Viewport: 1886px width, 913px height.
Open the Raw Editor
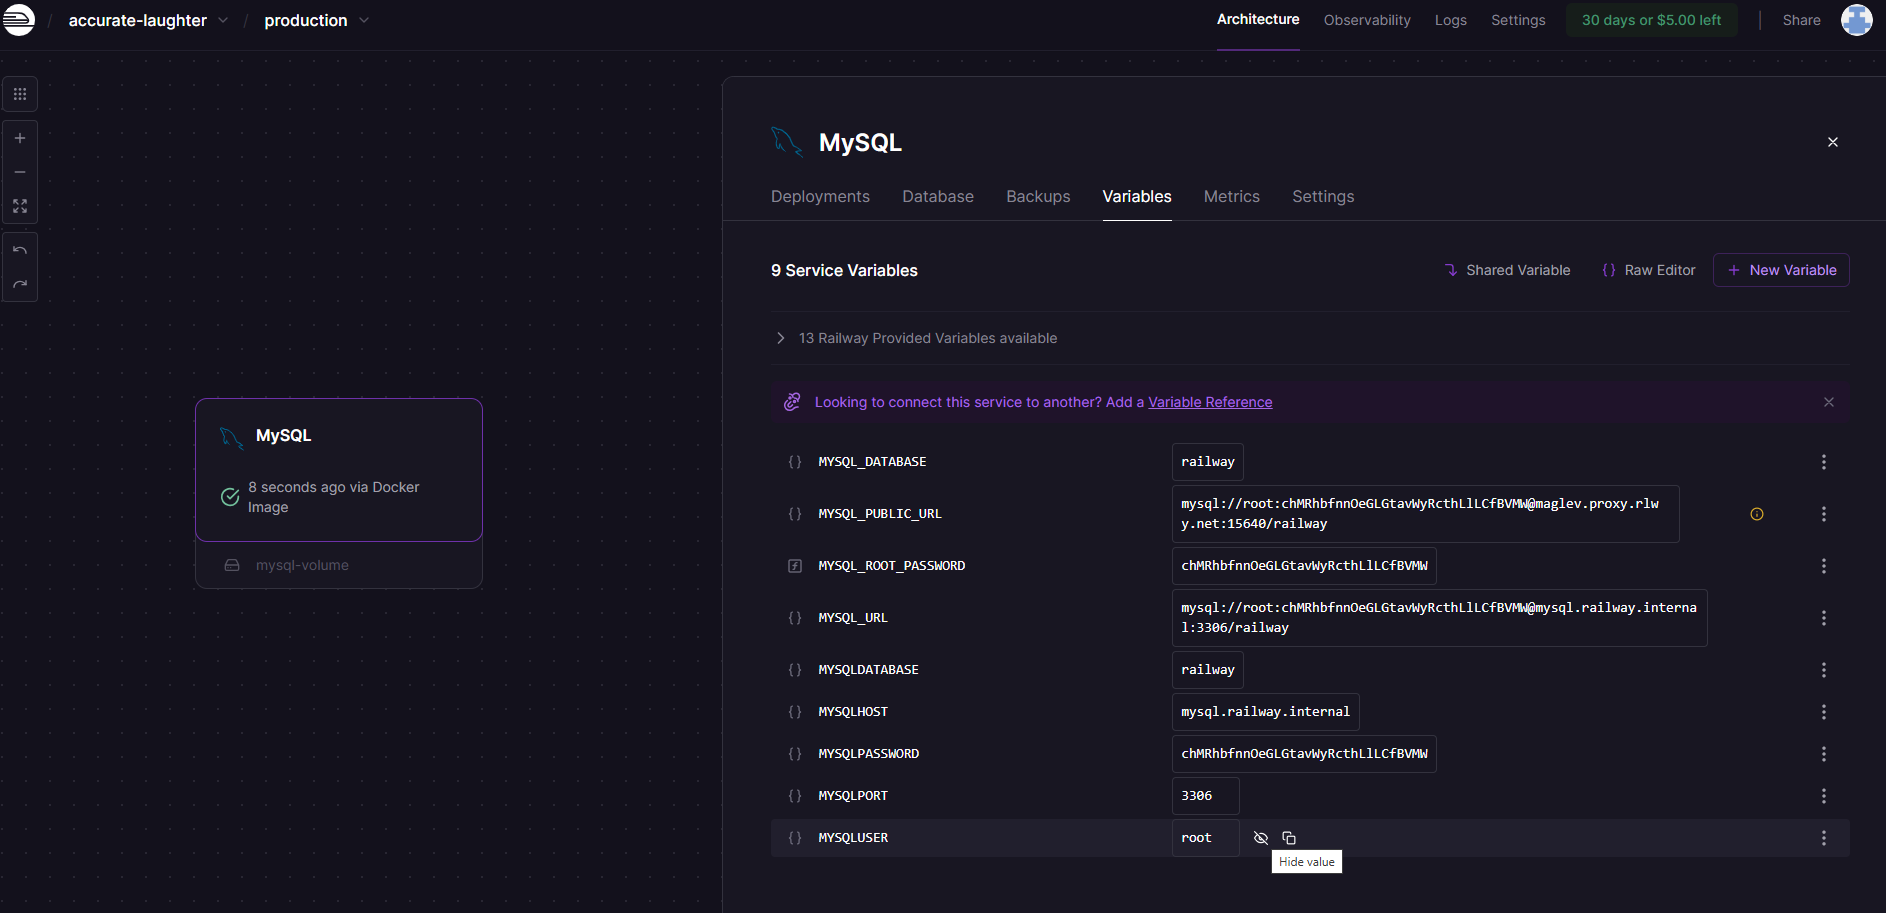coord(1649,270)
